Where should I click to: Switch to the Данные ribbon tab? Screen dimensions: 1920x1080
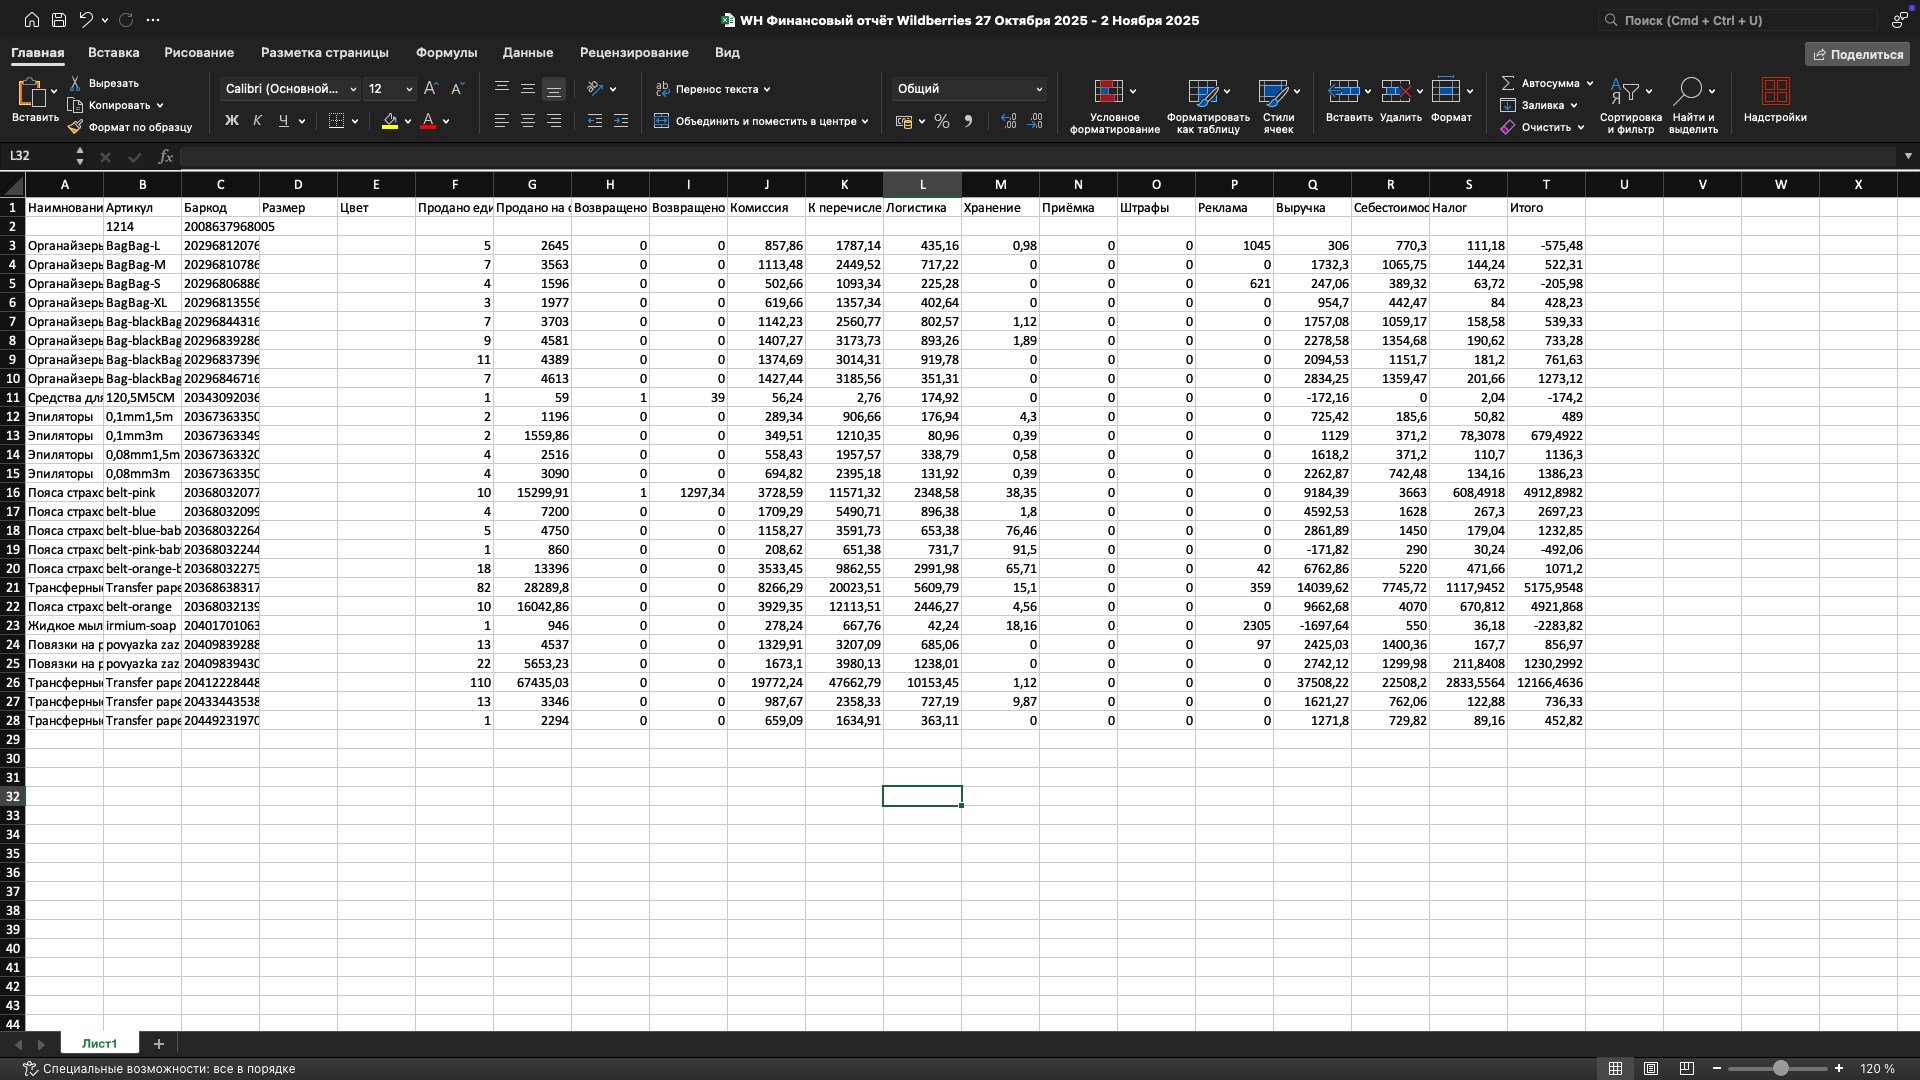[x=527, y=52]
